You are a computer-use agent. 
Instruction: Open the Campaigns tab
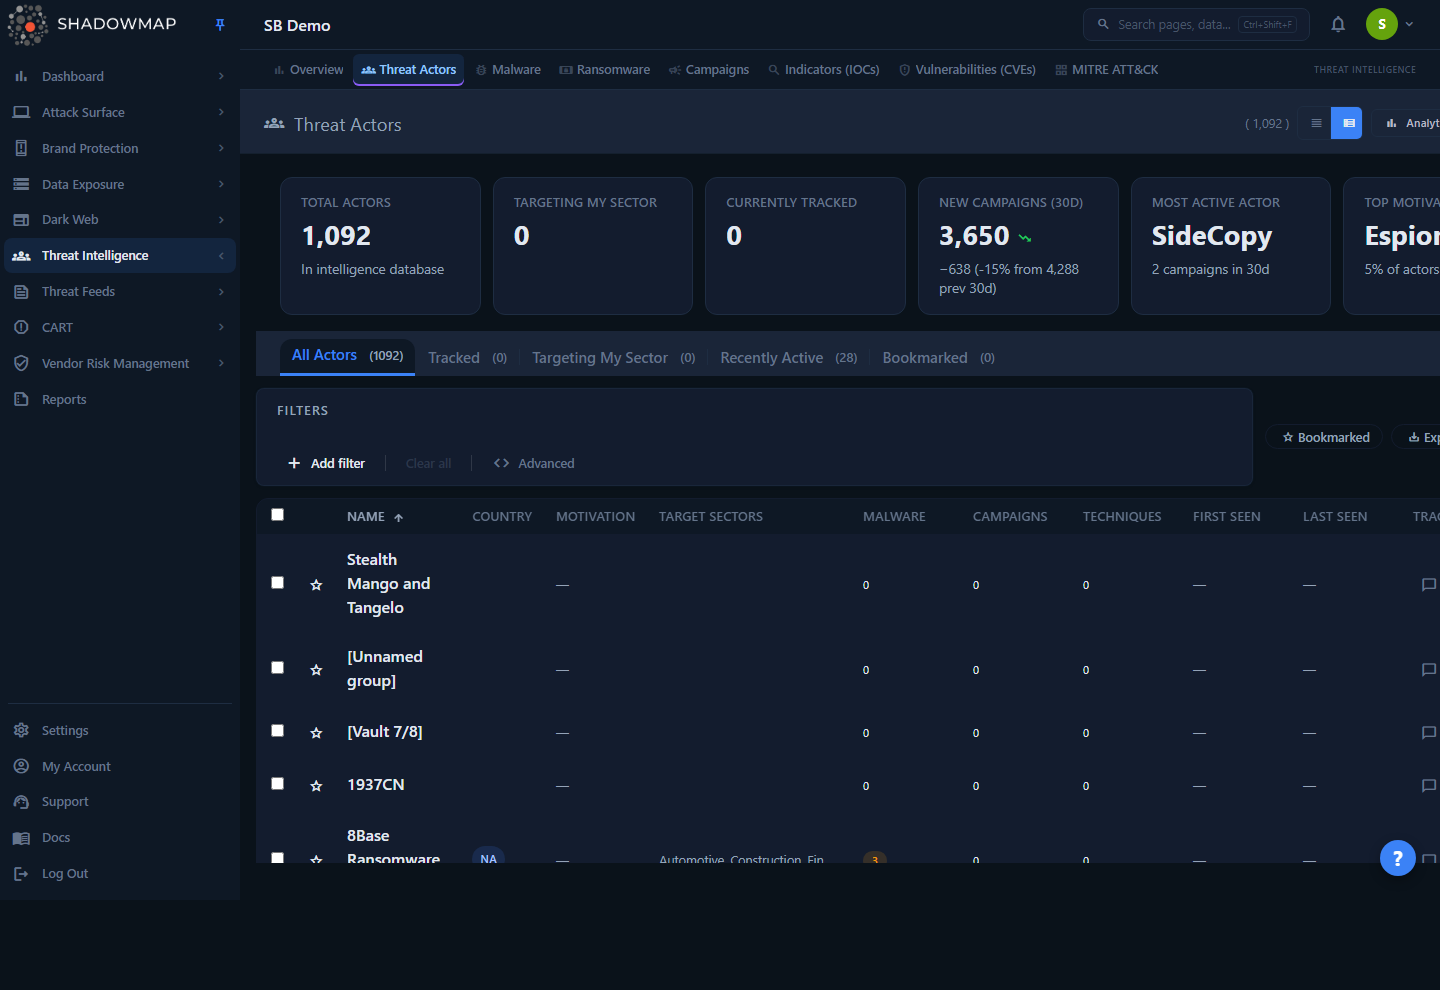point(709,70)
